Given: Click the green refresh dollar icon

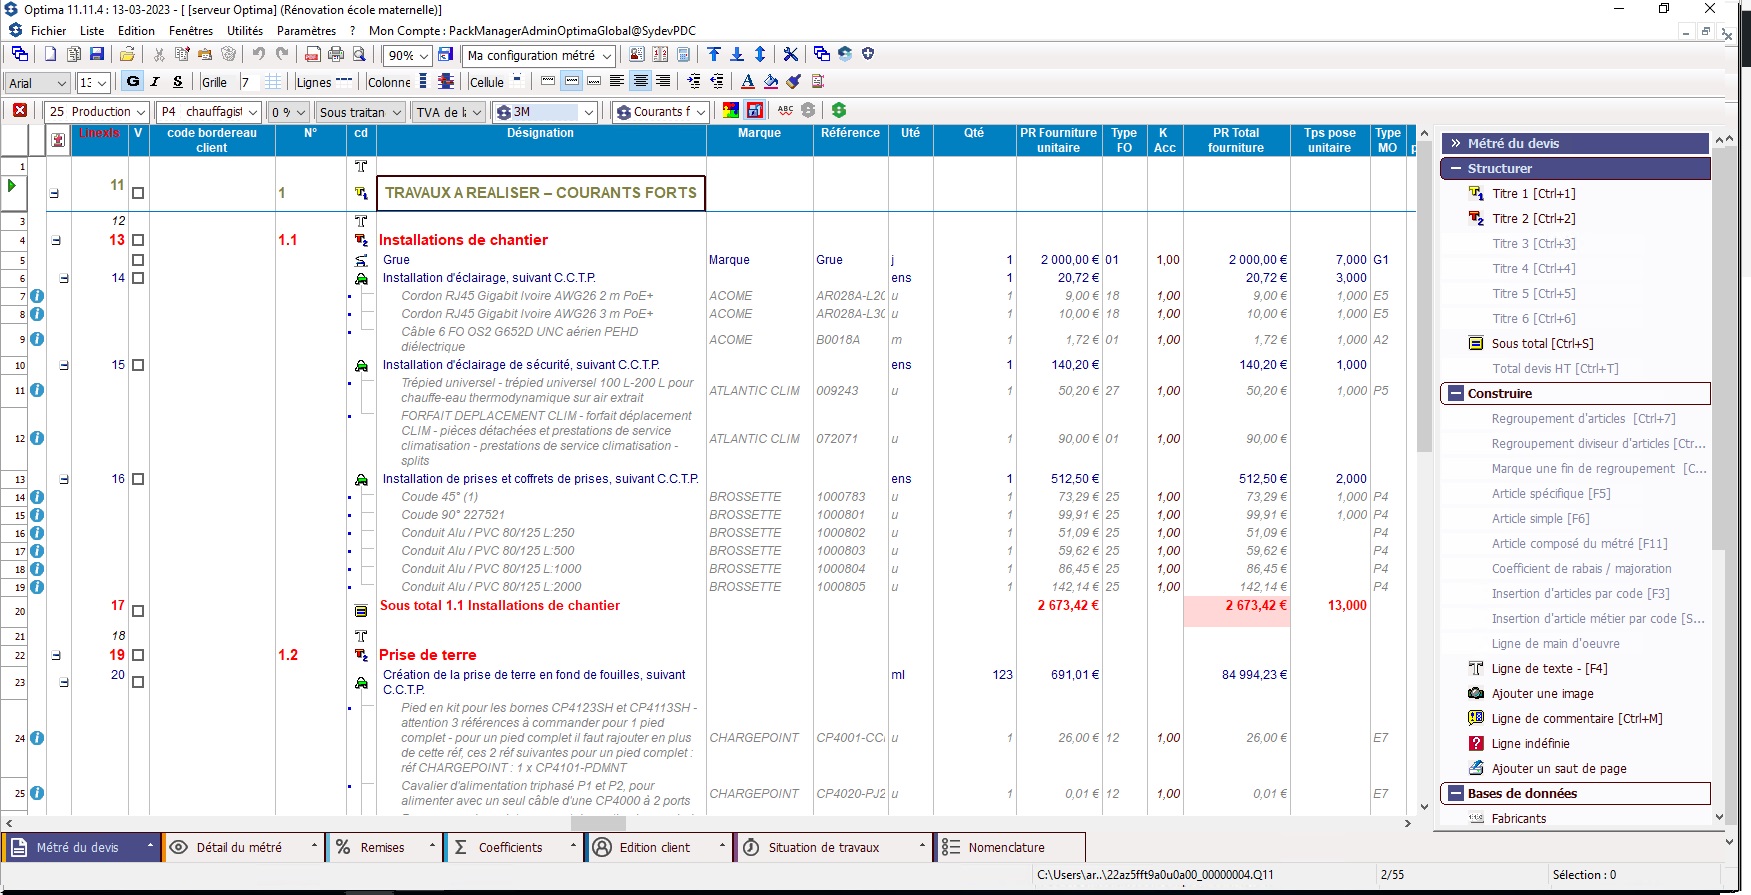Looking at the screenshot, I should (839, 110).
